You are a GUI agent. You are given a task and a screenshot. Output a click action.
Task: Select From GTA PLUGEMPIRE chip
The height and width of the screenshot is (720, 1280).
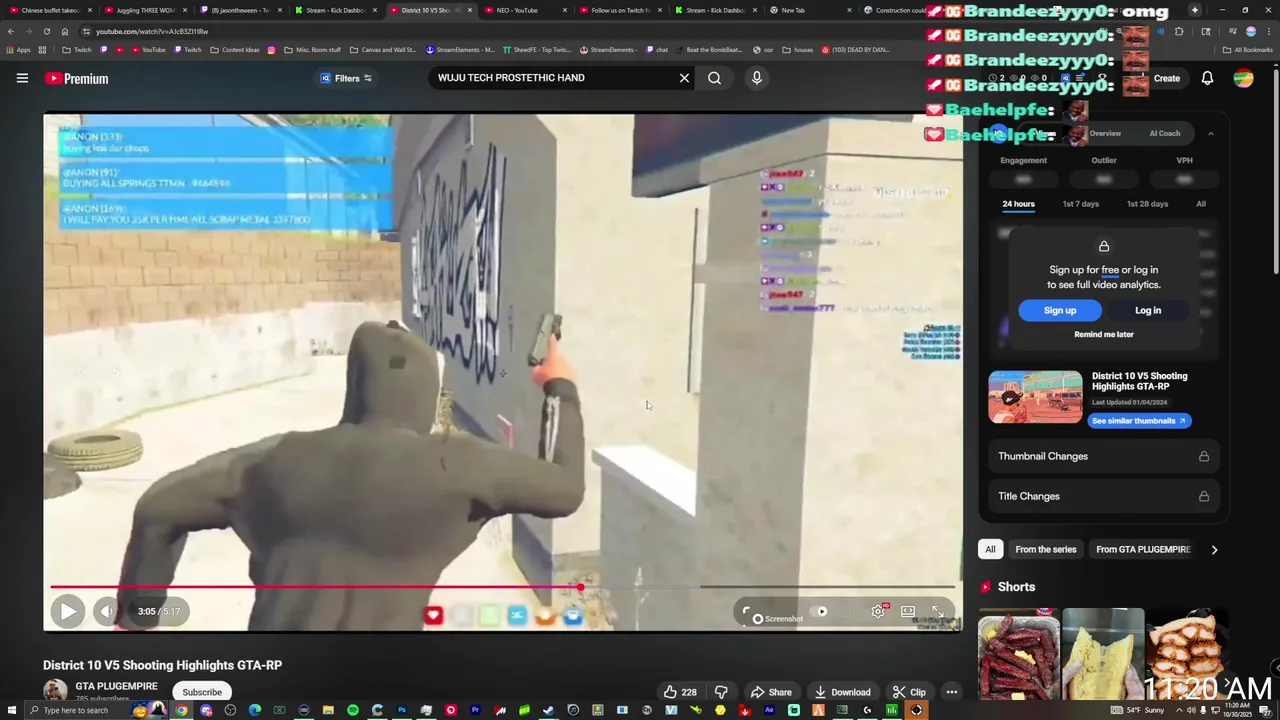tap(1143, 549)
